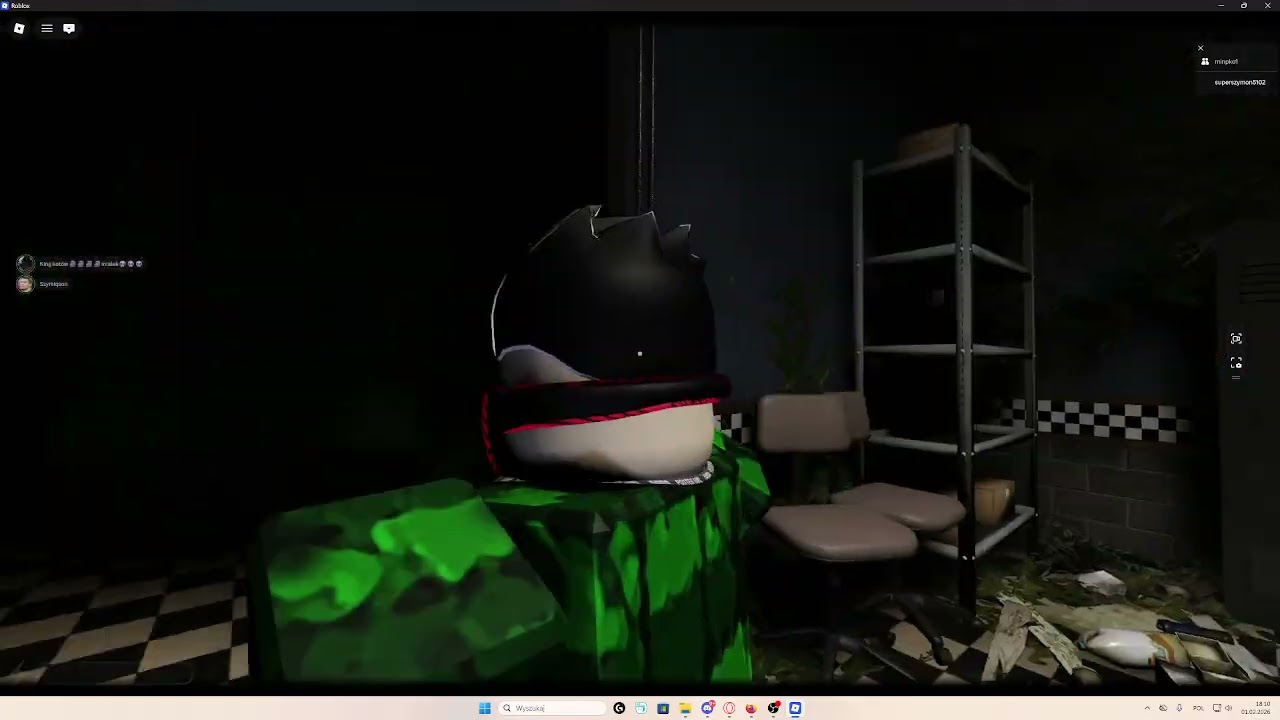The height and width of the screenshot is (720, 1280).
Task: Click the King kotów avatar thumbnail
Action: coord(25,264)
